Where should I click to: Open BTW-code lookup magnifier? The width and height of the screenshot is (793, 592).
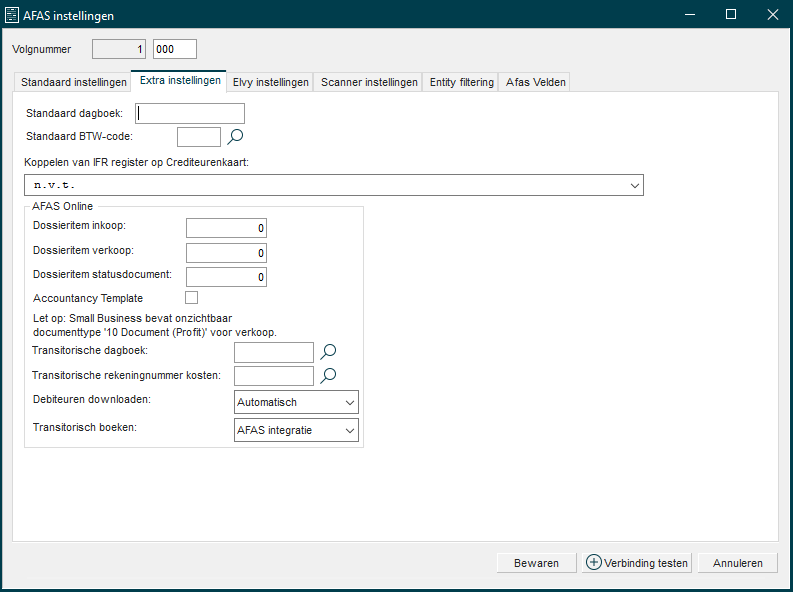(235, 136)
